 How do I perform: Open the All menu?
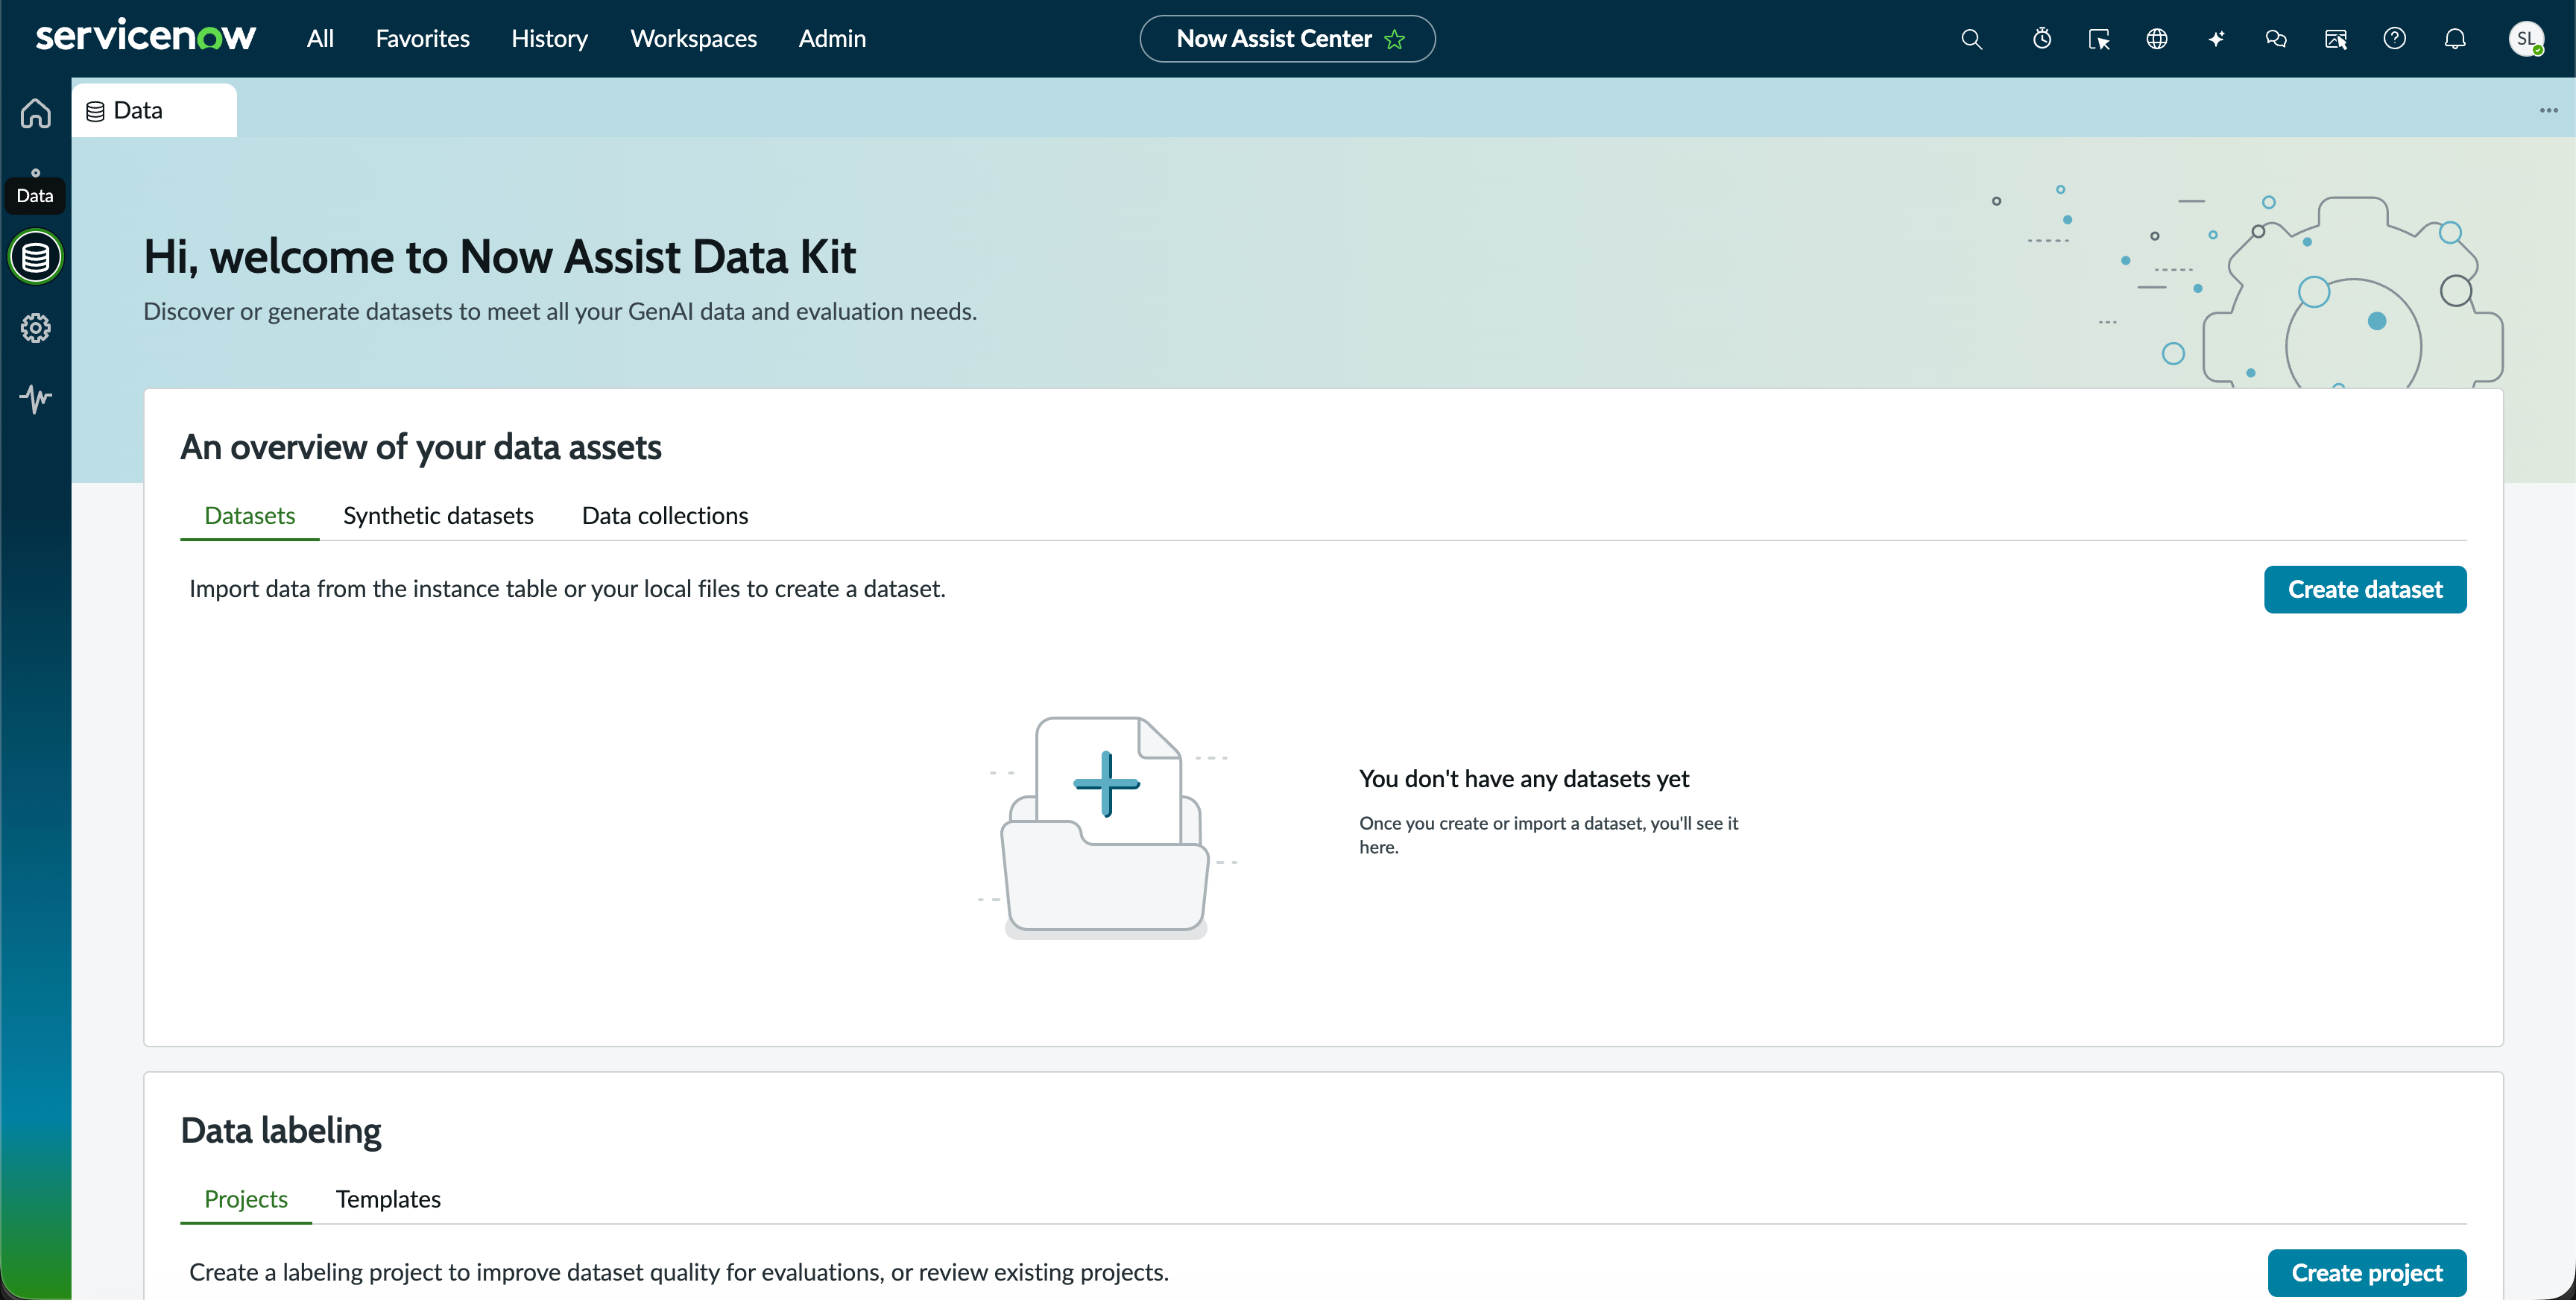coord(320,39)
